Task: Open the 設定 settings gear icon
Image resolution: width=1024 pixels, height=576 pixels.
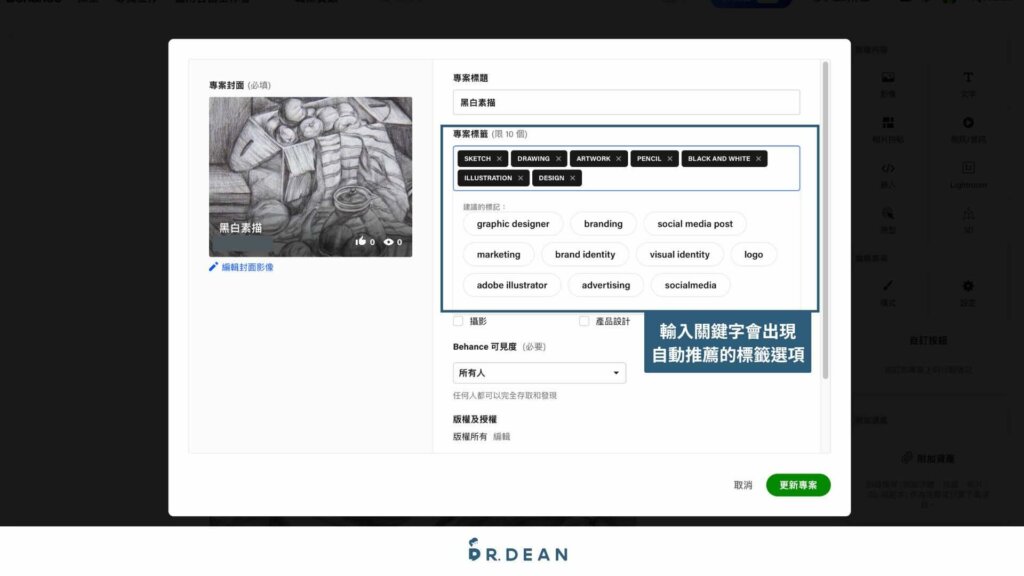Action: tap(966, 287)
